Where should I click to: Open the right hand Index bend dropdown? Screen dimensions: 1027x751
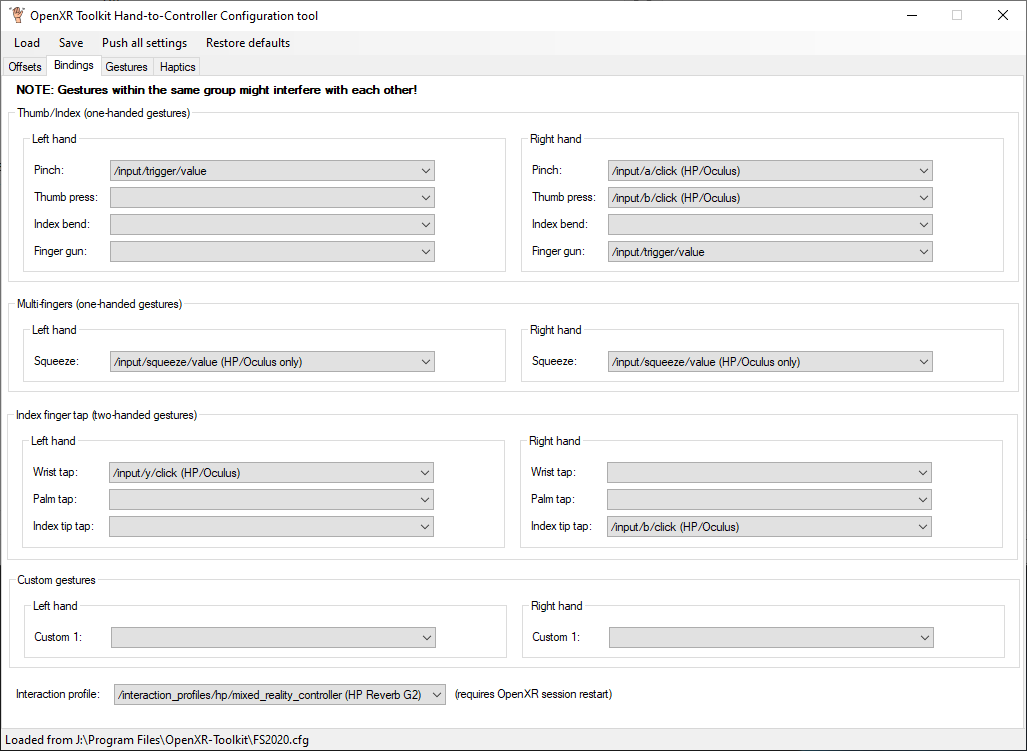pos(770,225)
